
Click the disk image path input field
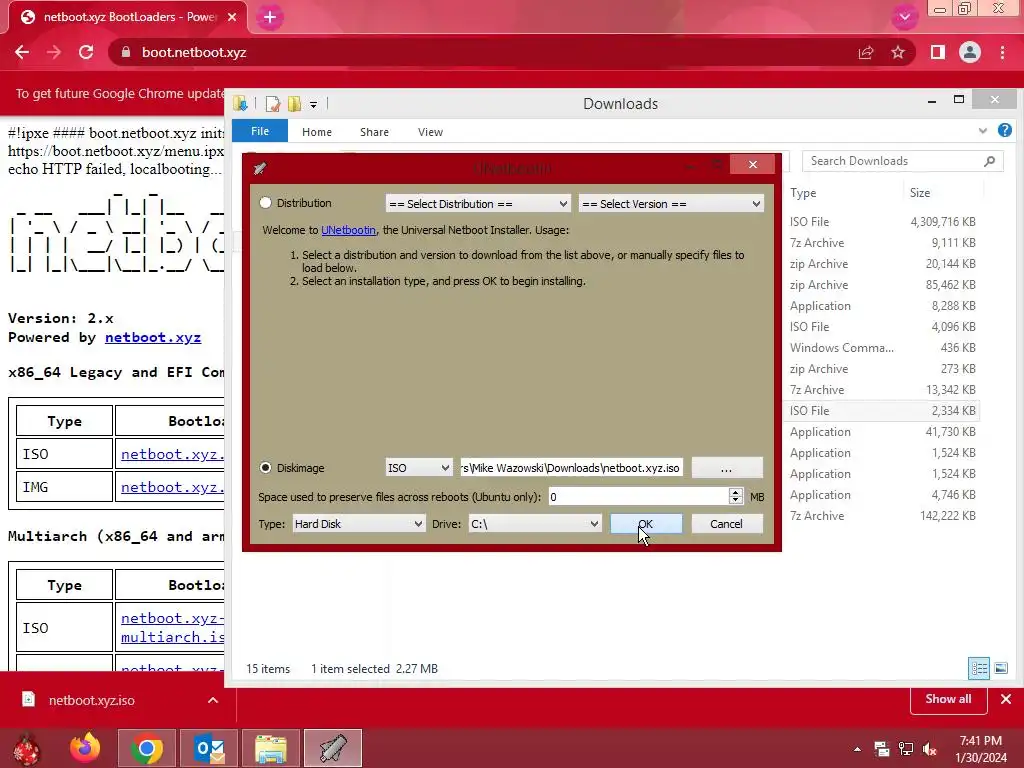pos(571,468)
